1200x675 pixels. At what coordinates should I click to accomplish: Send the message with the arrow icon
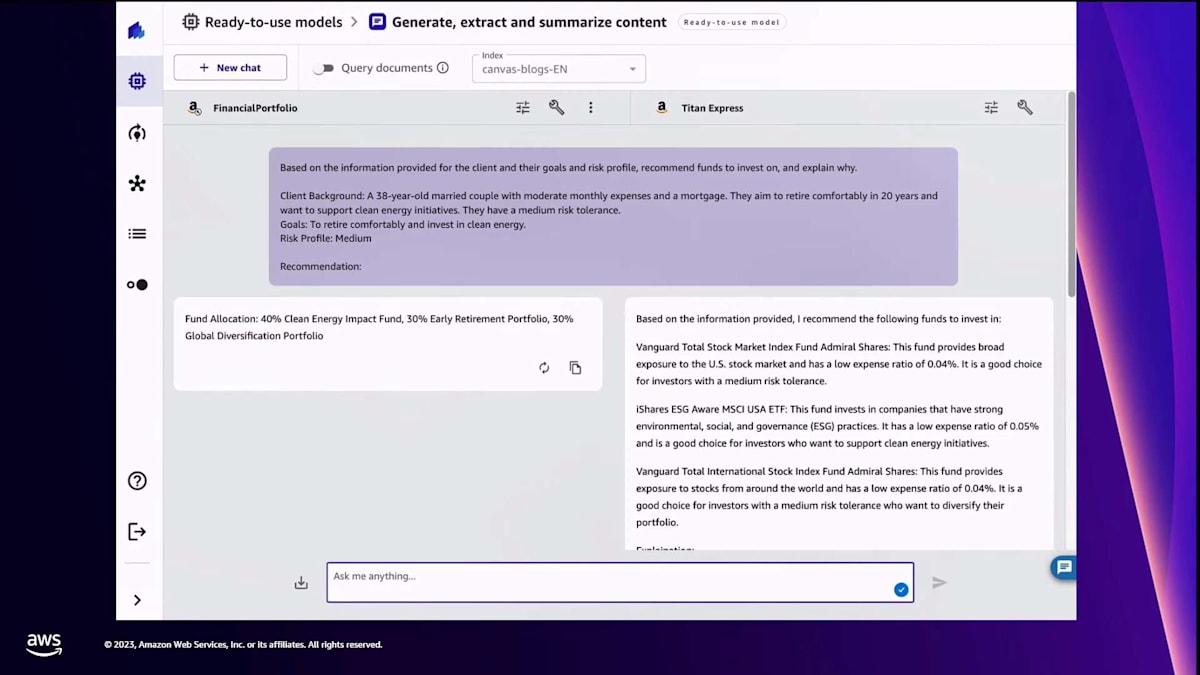coord(939,582)
